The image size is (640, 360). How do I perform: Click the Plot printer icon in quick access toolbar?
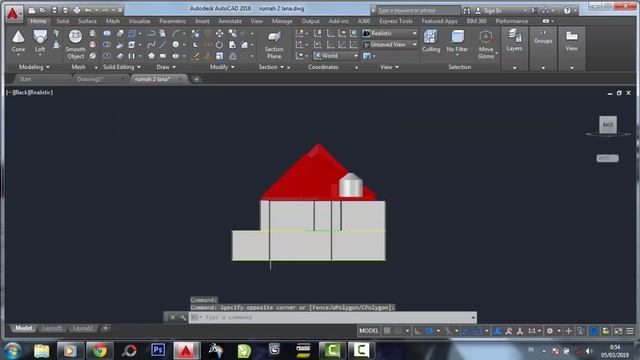76,10
